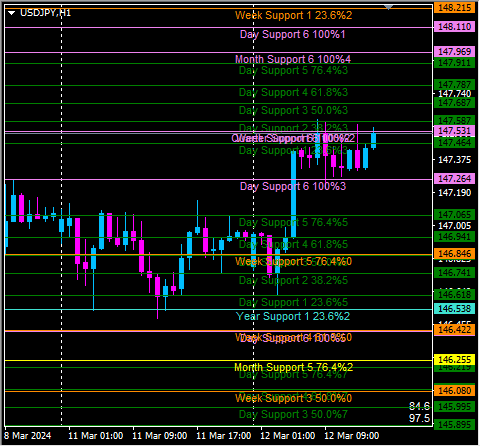Screen dimensions: 480x447
Task: Click the white 147.005 axis price
Action: point(455,226)
